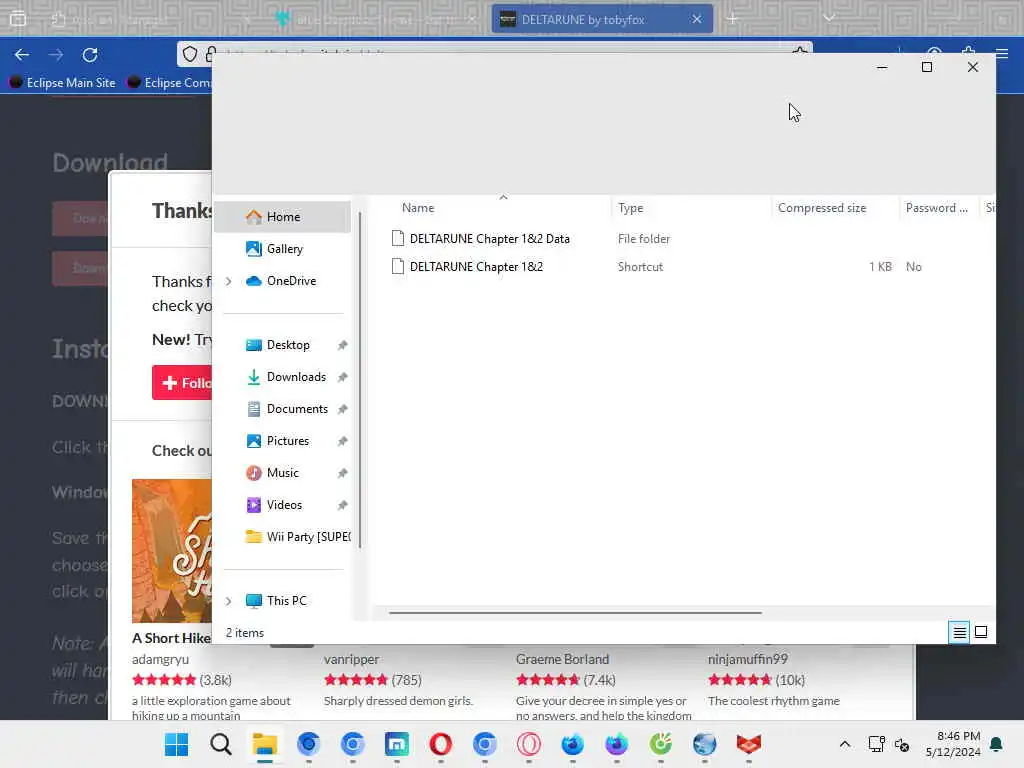Go back in the browser

pos(22,55)
